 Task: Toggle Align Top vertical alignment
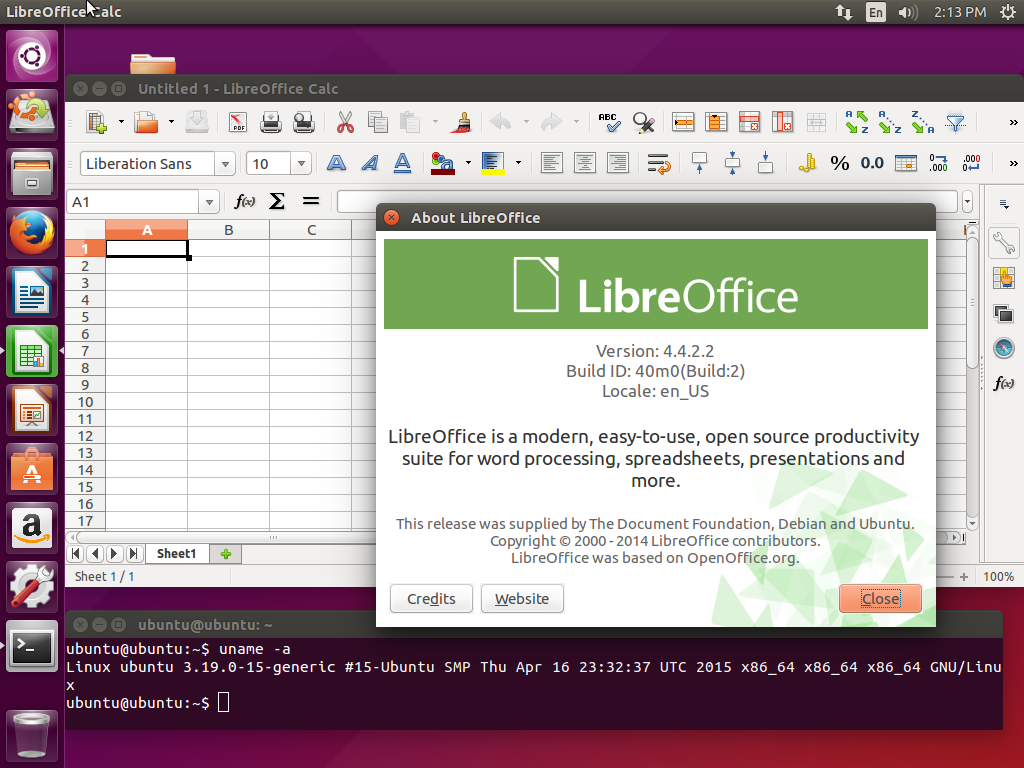point(699,163)
